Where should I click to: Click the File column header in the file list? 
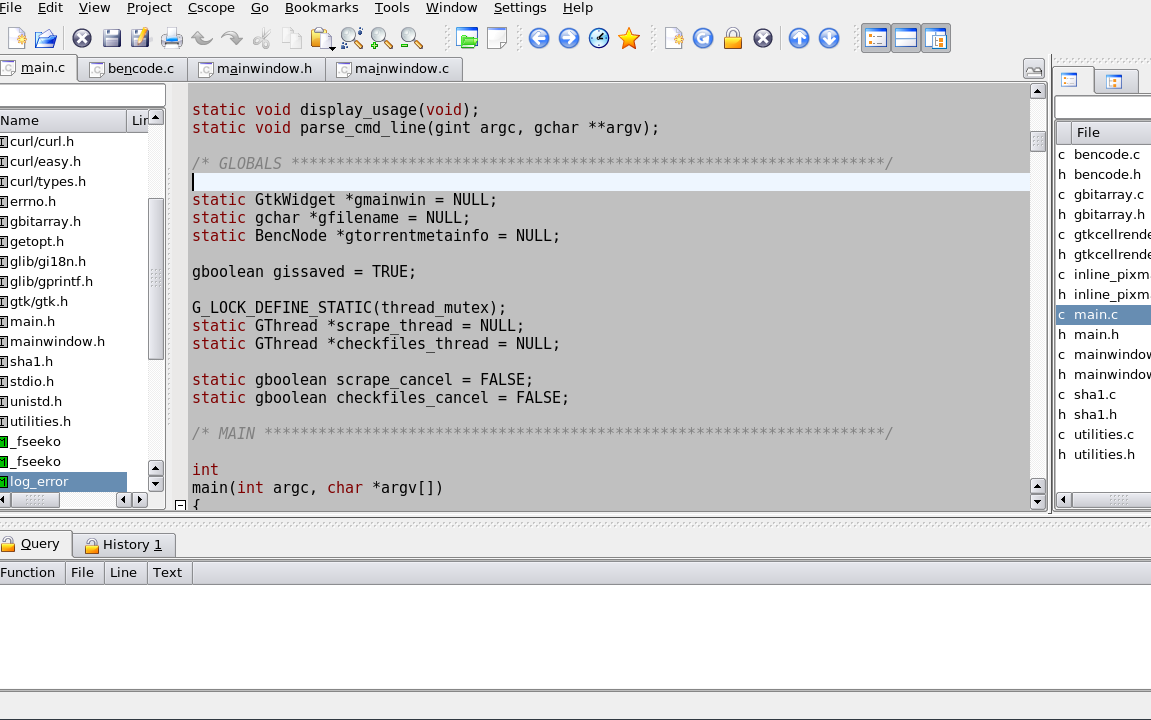pyautogui.click(x=1111, y=133)
